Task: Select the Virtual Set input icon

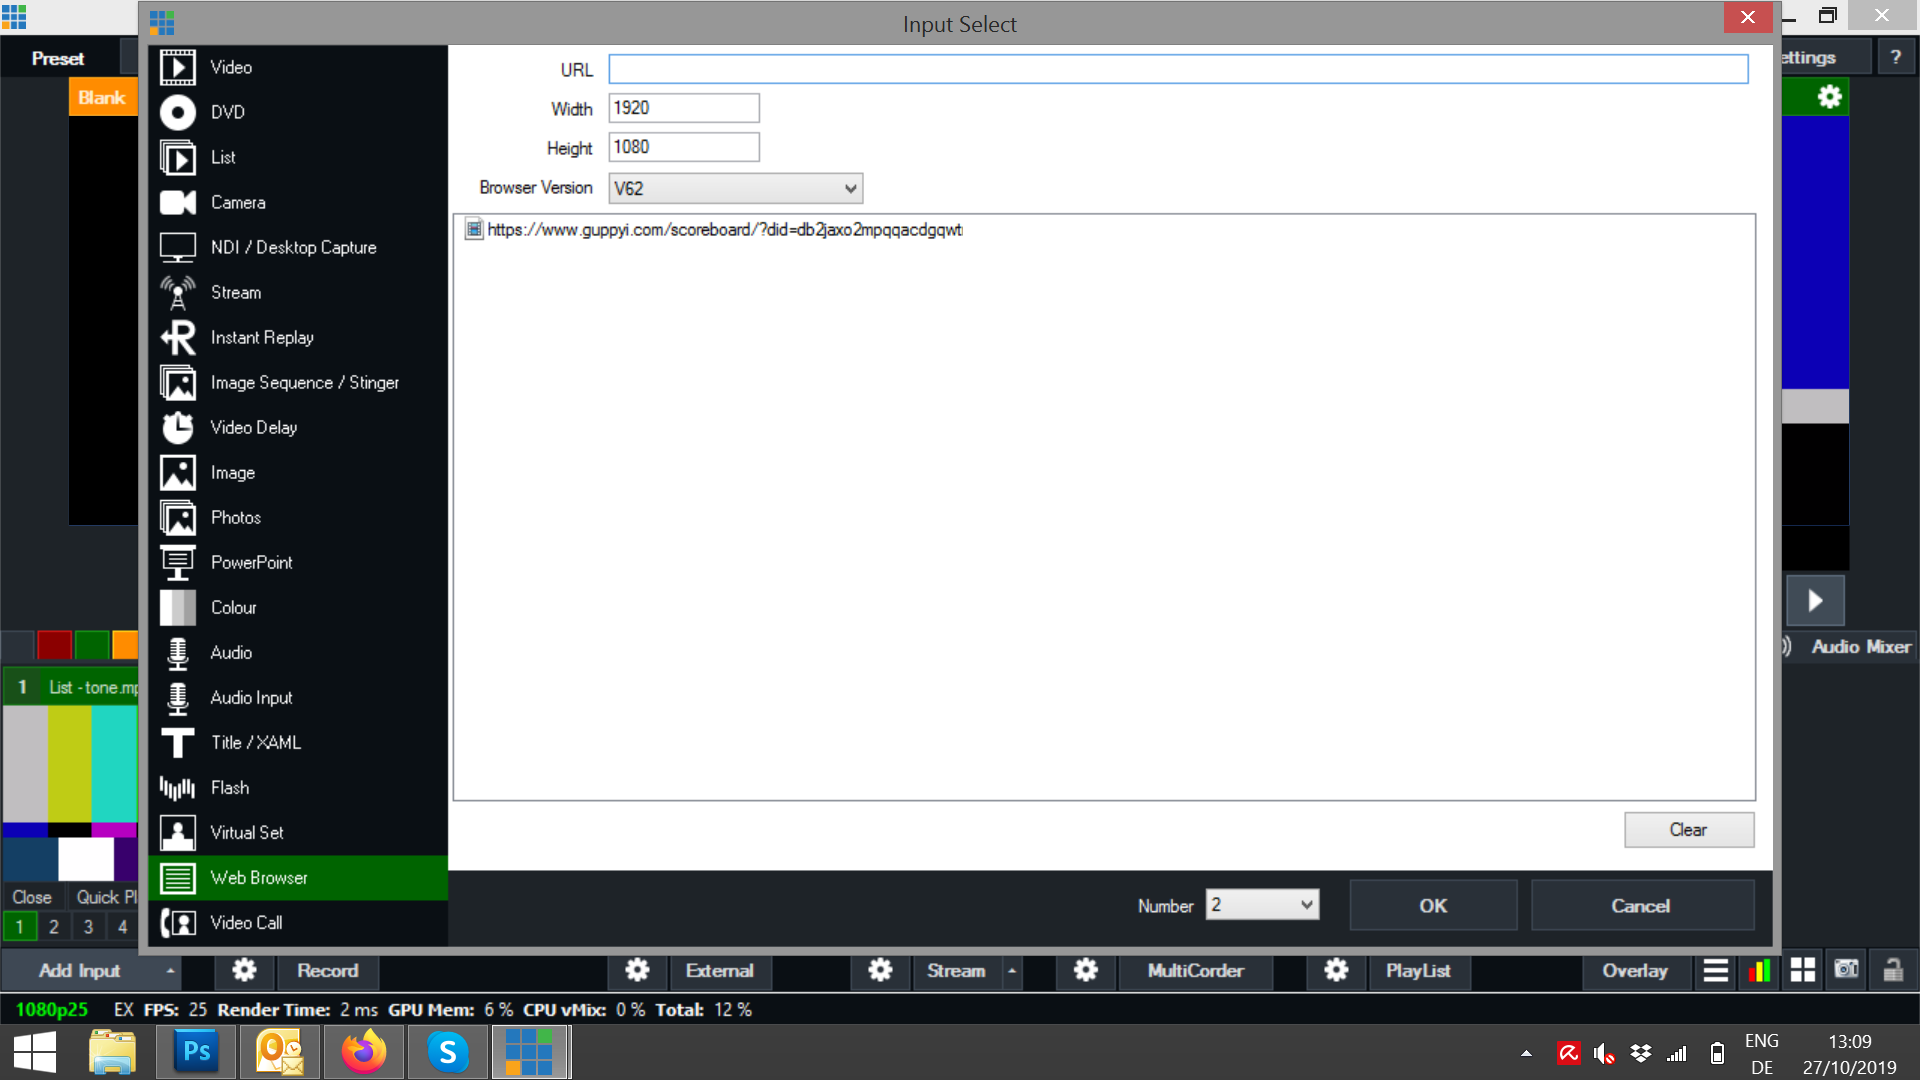Action: coord(177,832)
